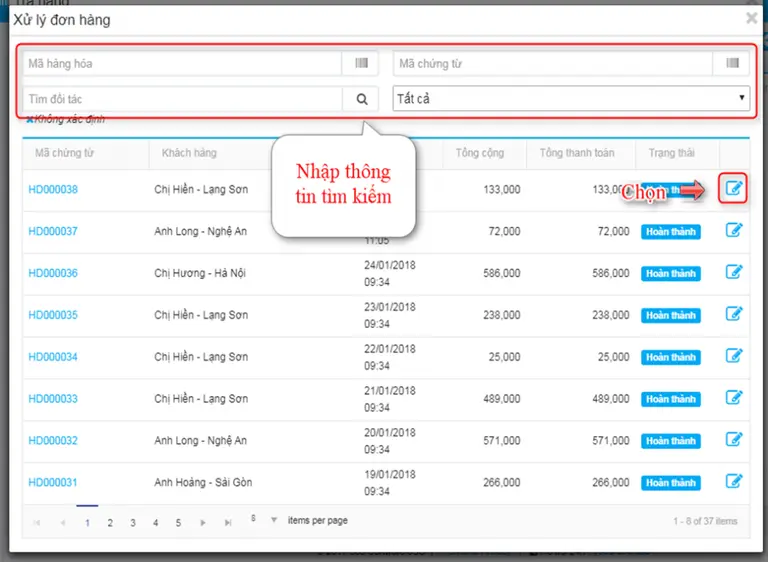
Task: Click search magnifier in Tìm đối tác field
Action: pyautogui.click(x=361, y=99)
